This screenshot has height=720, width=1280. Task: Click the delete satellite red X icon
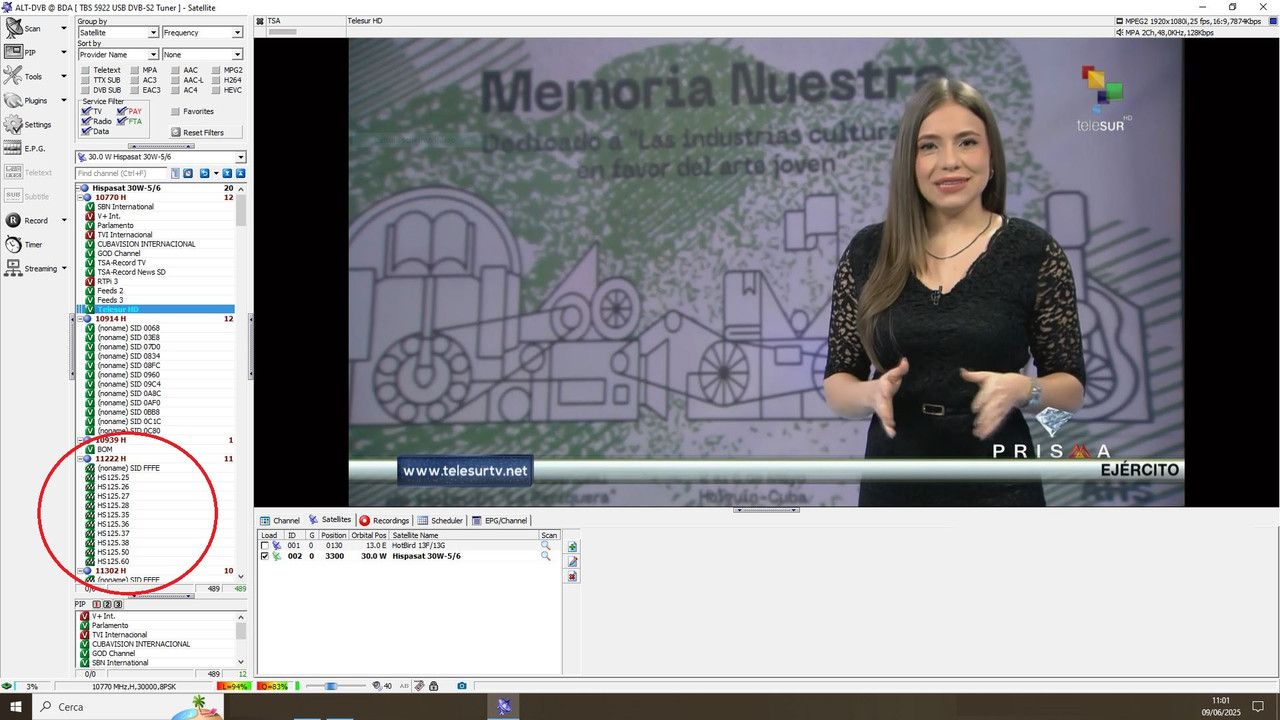pyautogui.click(x=572, y=577)
